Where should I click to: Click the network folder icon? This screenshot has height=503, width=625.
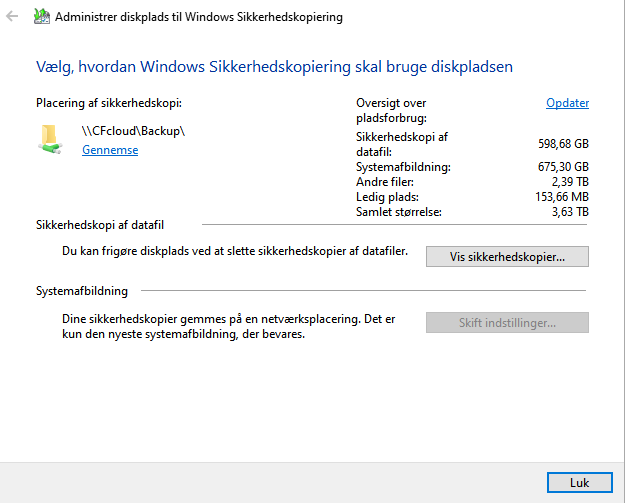click(51, 139)
